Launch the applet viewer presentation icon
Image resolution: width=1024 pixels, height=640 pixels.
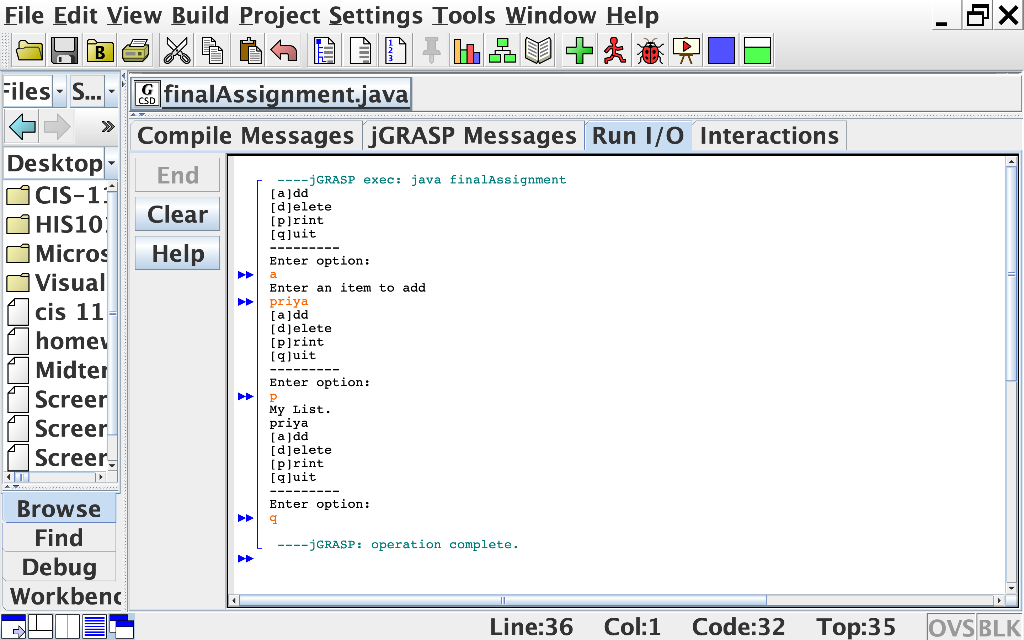[x=686, y=50]
